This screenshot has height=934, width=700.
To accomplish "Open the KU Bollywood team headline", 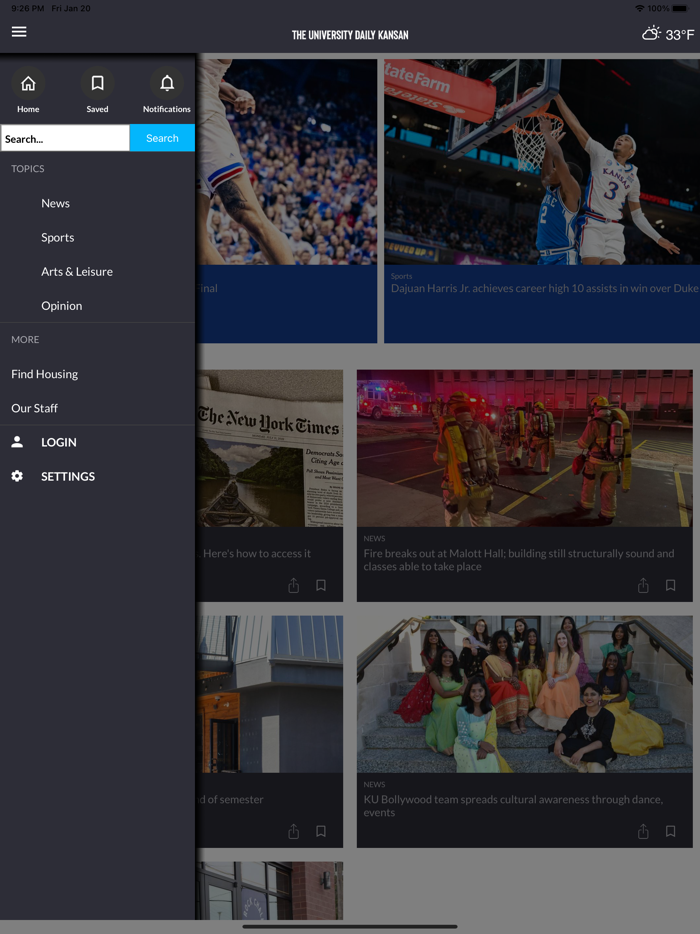I will (x=513, y=806).
